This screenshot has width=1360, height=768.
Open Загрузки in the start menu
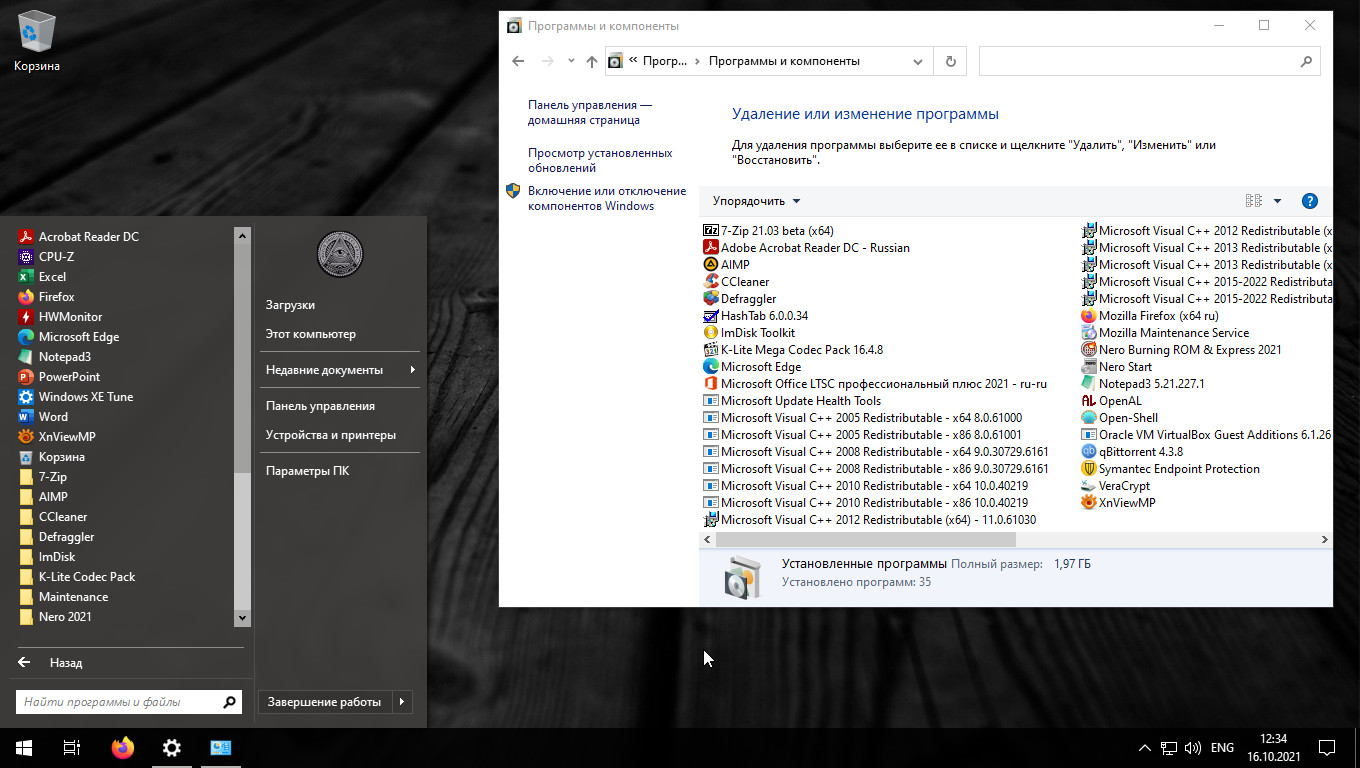290,305
